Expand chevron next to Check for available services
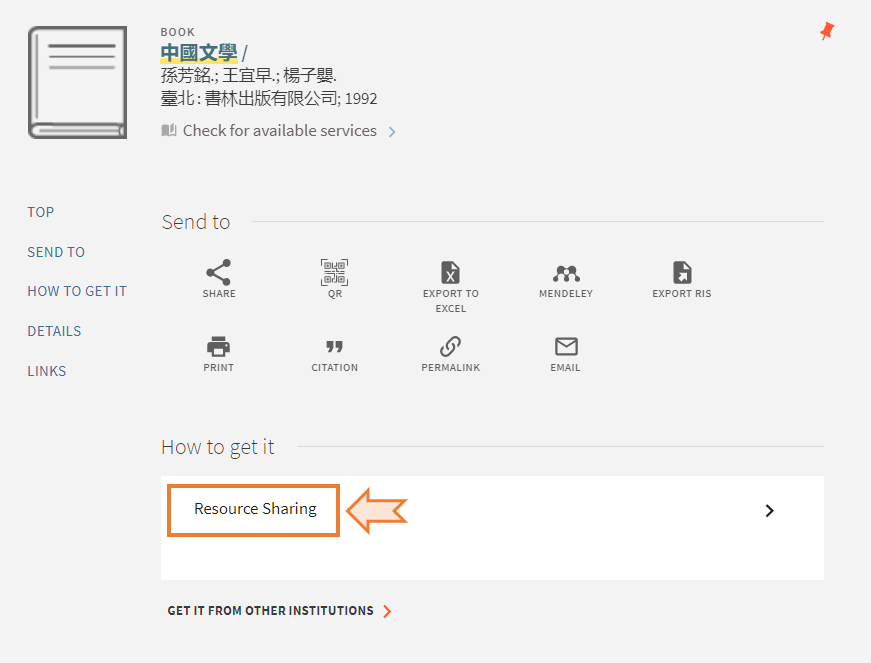 coord(392,132)
